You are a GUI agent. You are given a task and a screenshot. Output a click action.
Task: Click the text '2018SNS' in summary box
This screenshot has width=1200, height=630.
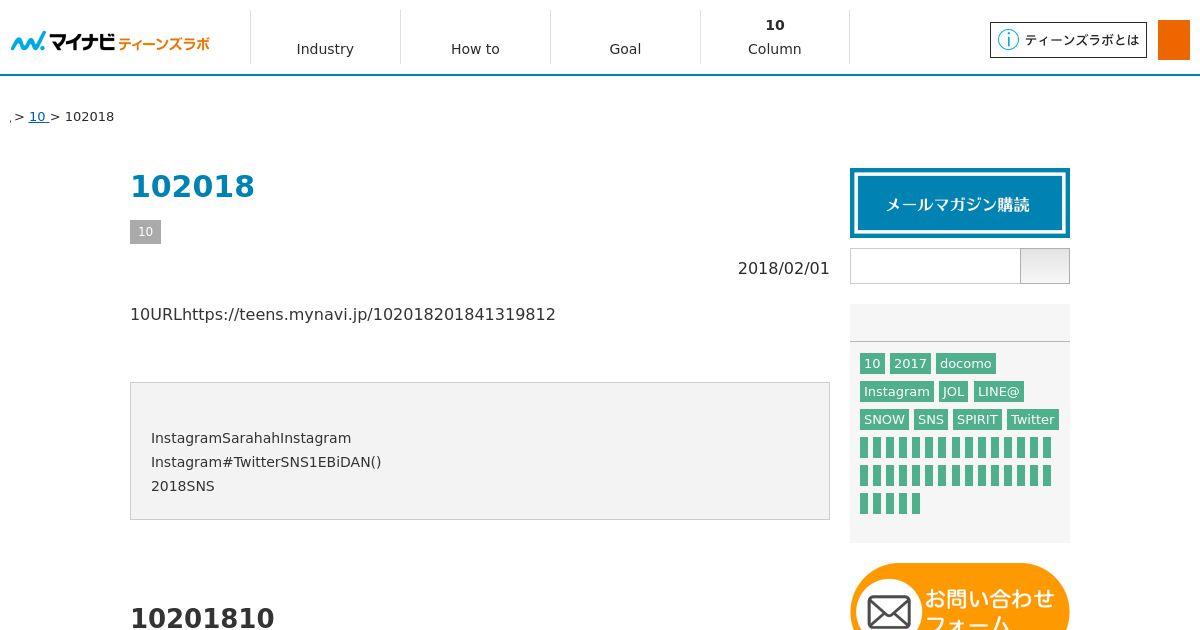pos(183,486)
